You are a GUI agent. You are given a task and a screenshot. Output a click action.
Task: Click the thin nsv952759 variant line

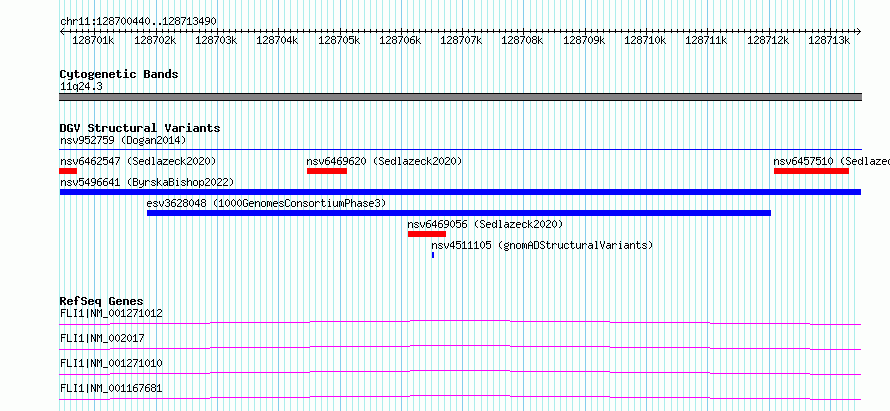click(x=460, y=149)
